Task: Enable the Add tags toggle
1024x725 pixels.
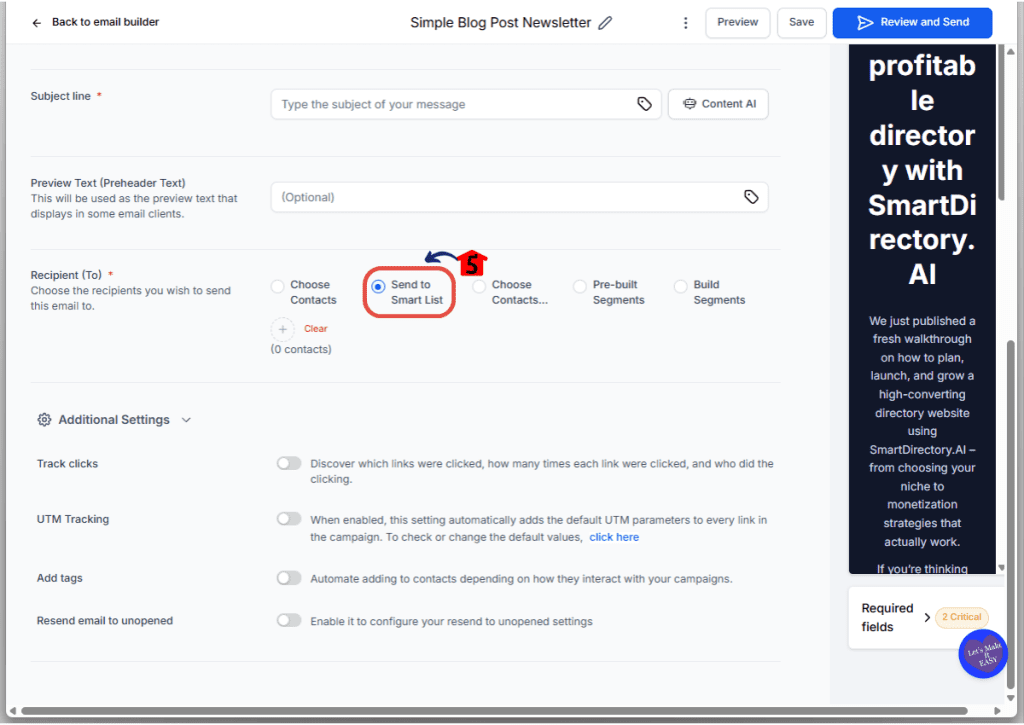Action: (288, 578)
